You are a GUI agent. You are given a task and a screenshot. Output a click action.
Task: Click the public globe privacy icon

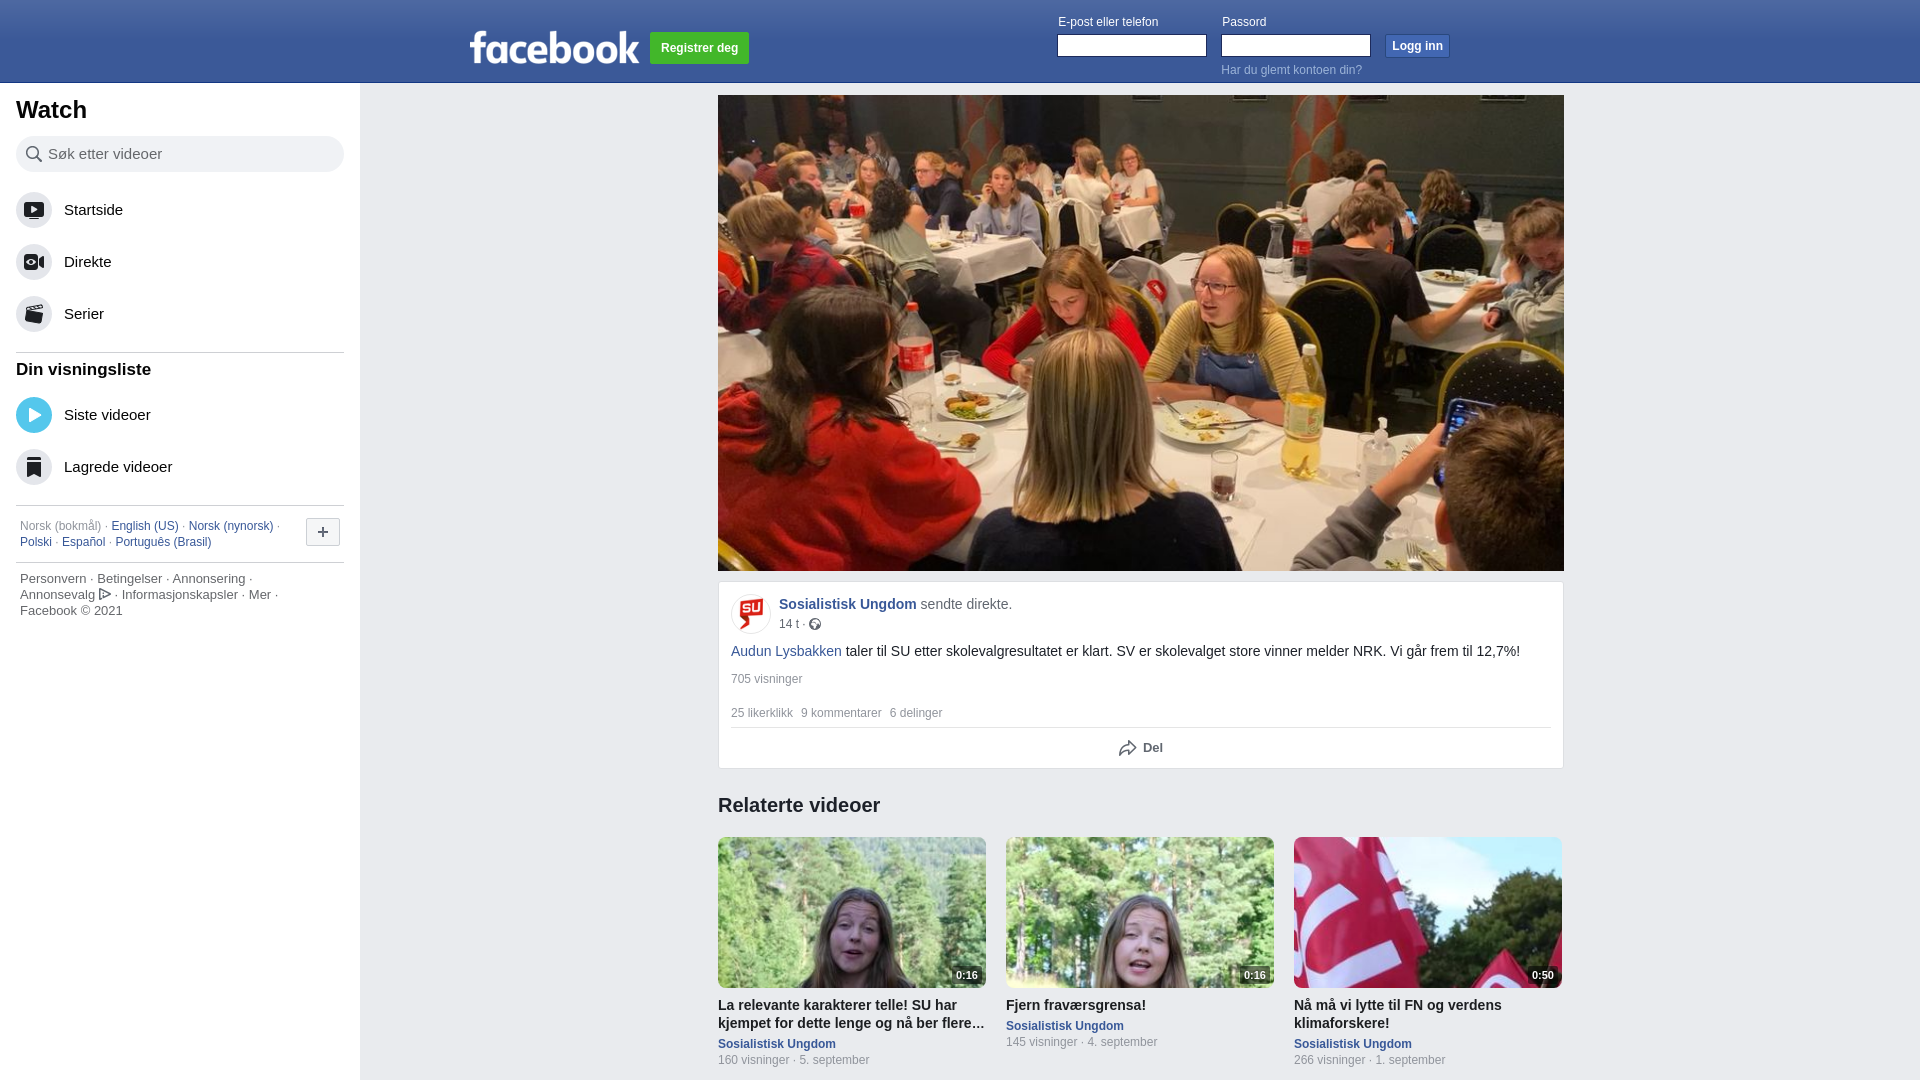(815, 624)
